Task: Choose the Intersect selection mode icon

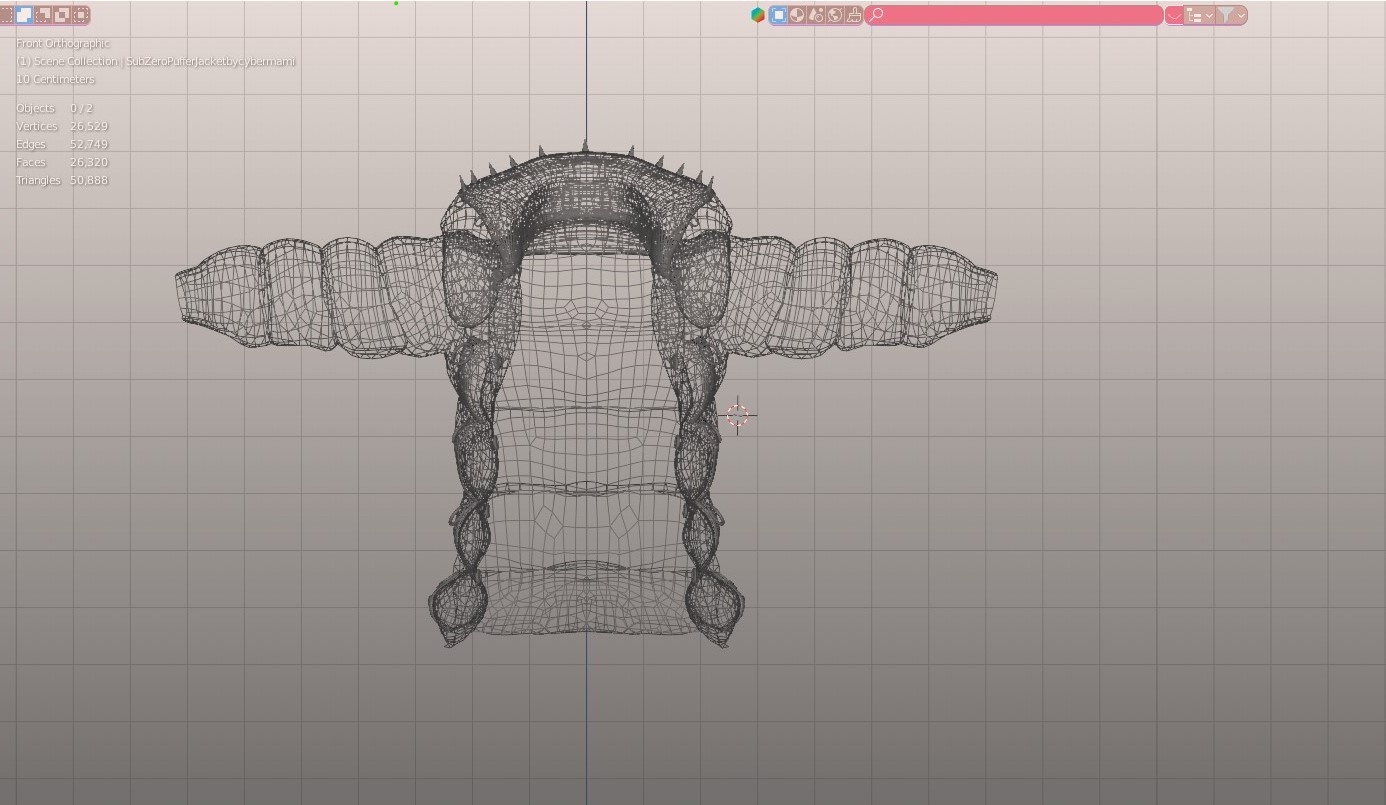Action: coord(81,15)
